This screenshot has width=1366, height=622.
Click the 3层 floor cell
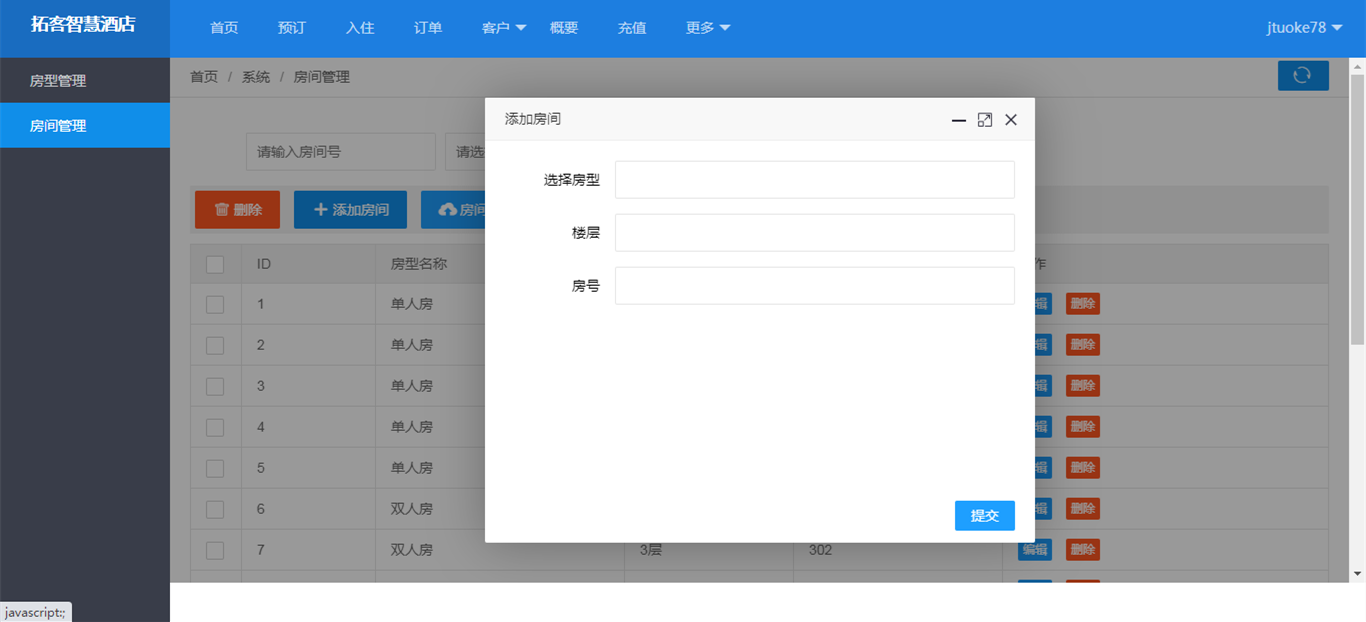(651, 550)
